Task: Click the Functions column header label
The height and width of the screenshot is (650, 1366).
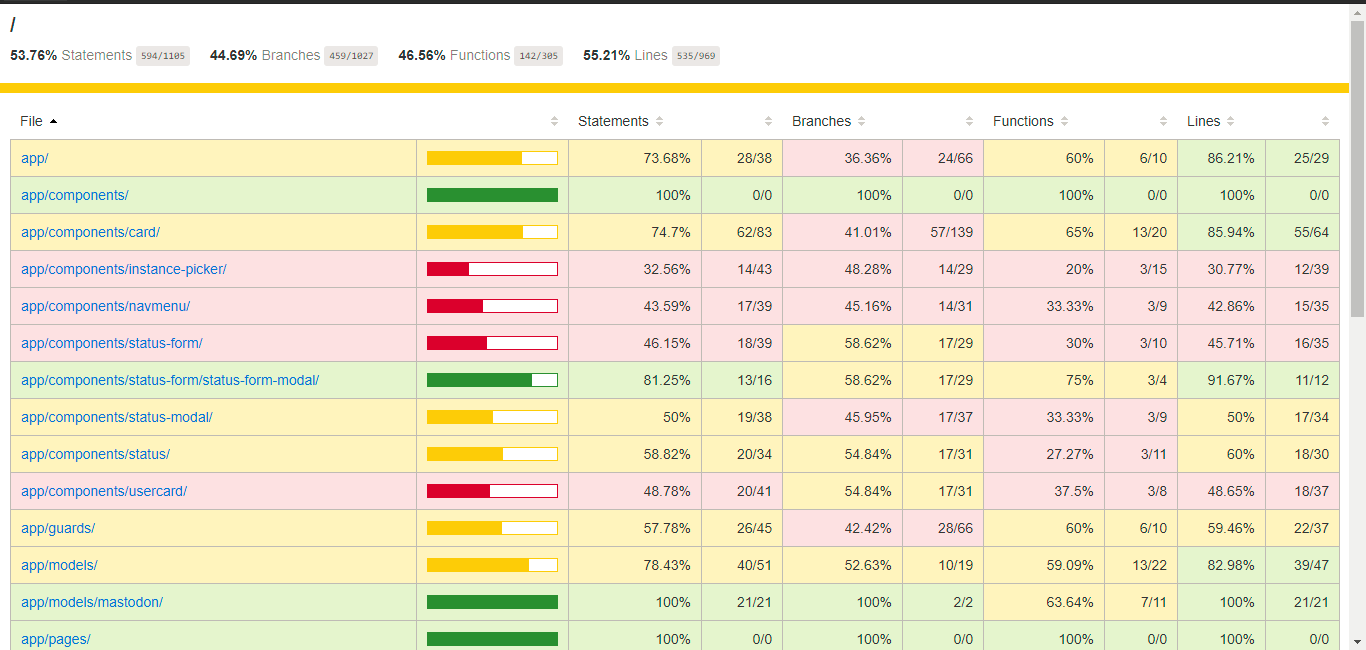Action: click(x=1023, y=121)
